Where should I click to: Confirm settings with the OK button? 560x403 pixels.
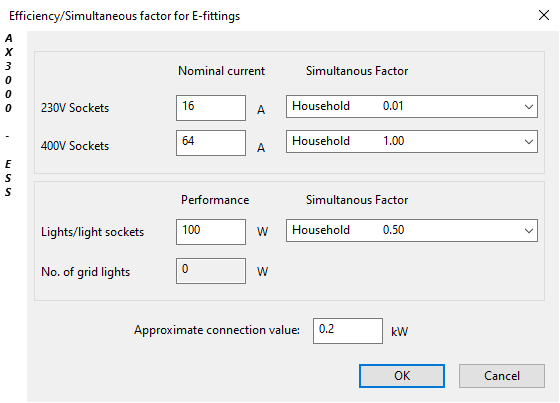[x=402, y=376]
